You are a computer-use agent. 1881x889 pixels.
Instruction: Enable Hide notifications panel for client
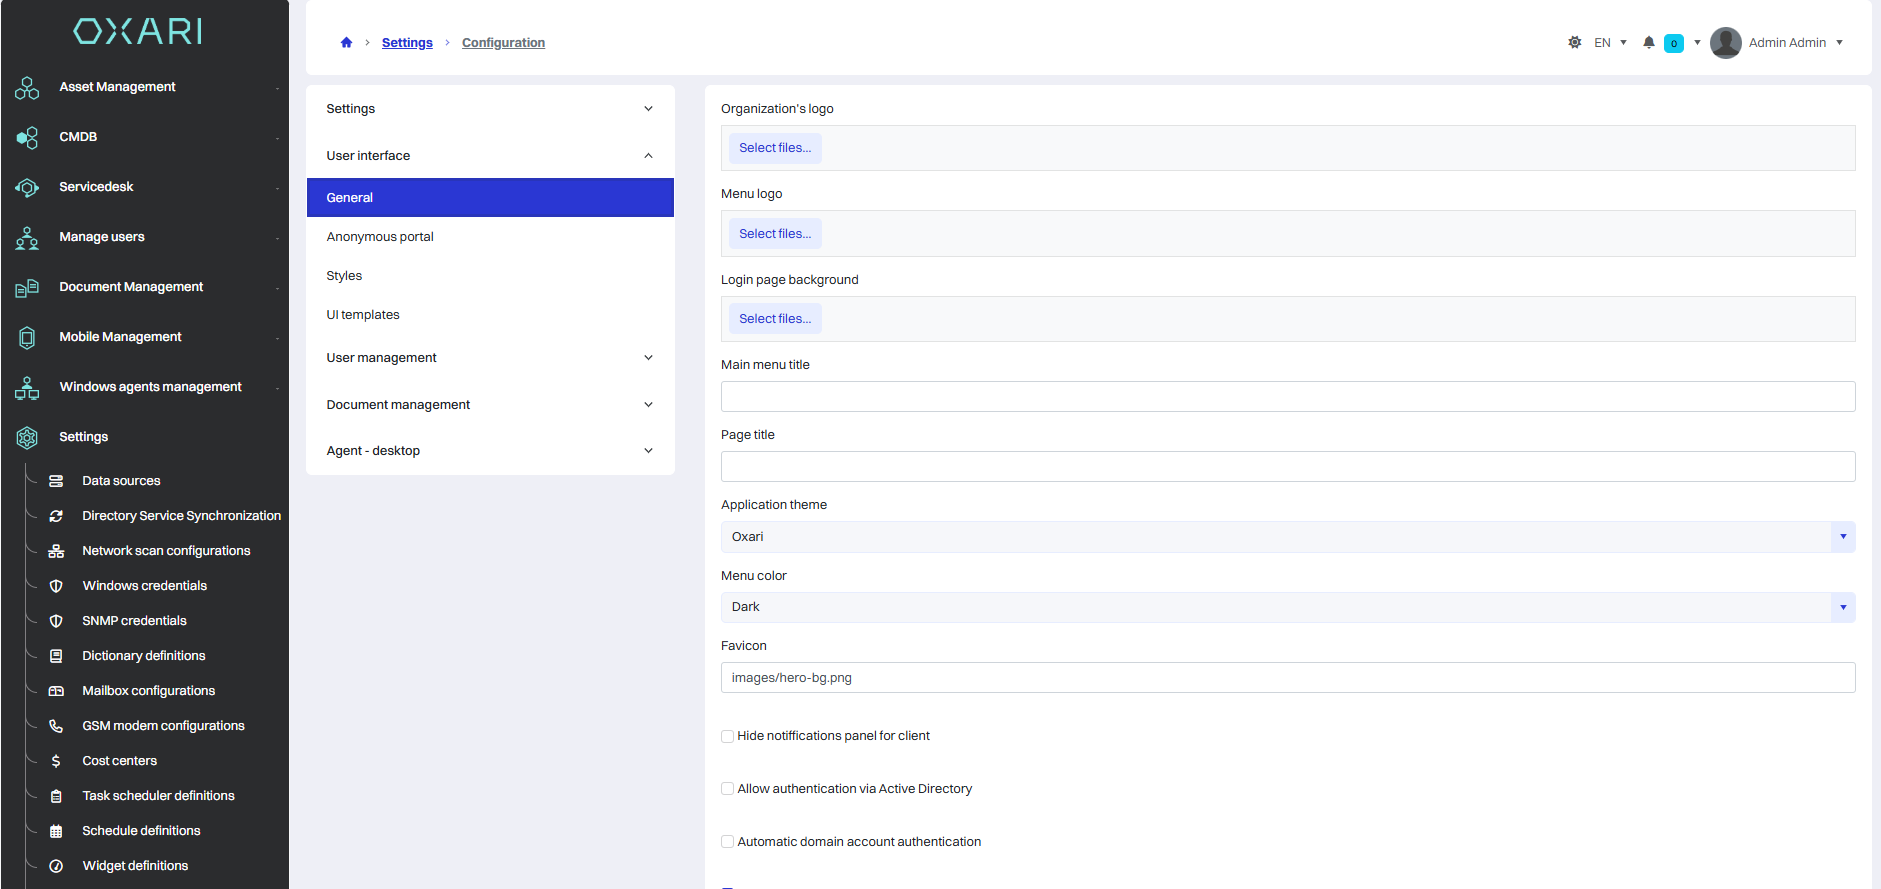pyautogui.click(x=728, y=737)
